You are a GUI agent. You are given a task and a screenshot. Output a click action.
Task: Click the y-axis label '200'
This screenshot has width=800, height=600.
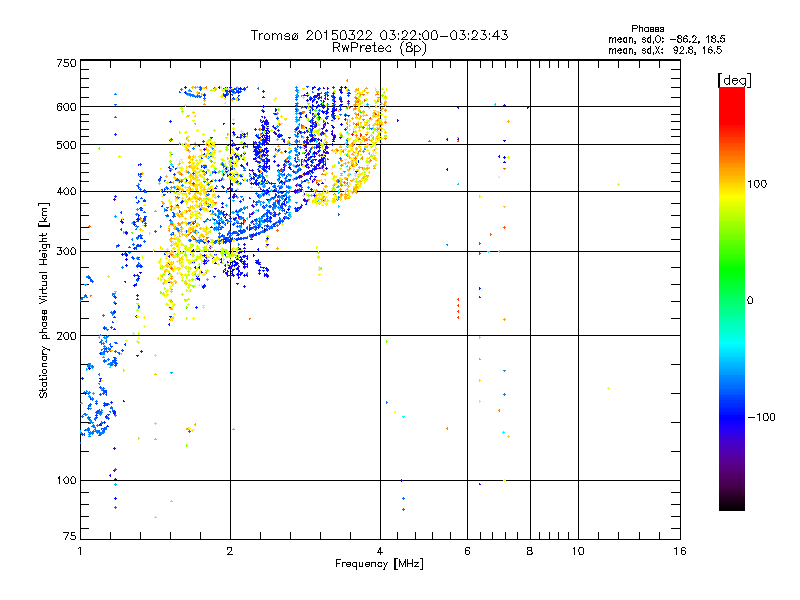pyautogui.click(x=66, y=336)
